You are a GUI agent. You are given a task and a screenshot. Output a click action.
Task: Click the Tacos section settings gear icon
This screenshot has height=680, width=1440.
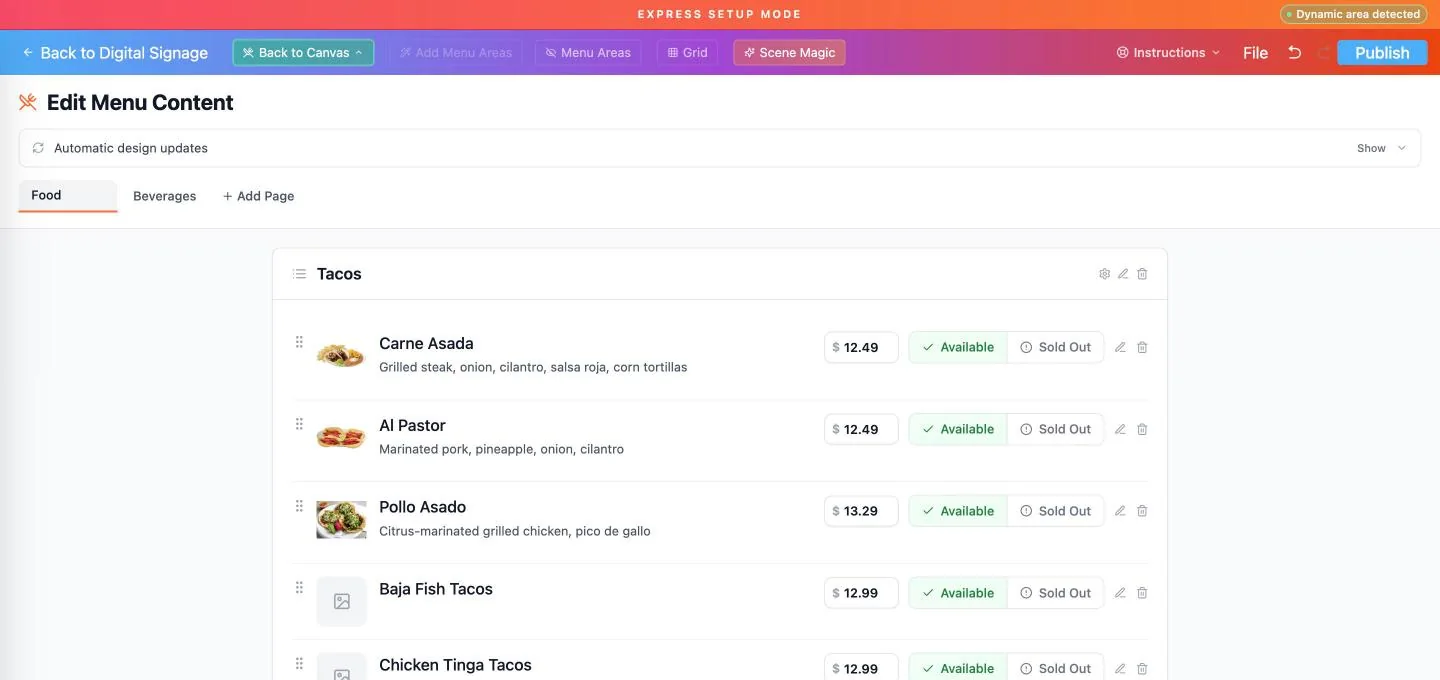click(x=1104, y=274)
